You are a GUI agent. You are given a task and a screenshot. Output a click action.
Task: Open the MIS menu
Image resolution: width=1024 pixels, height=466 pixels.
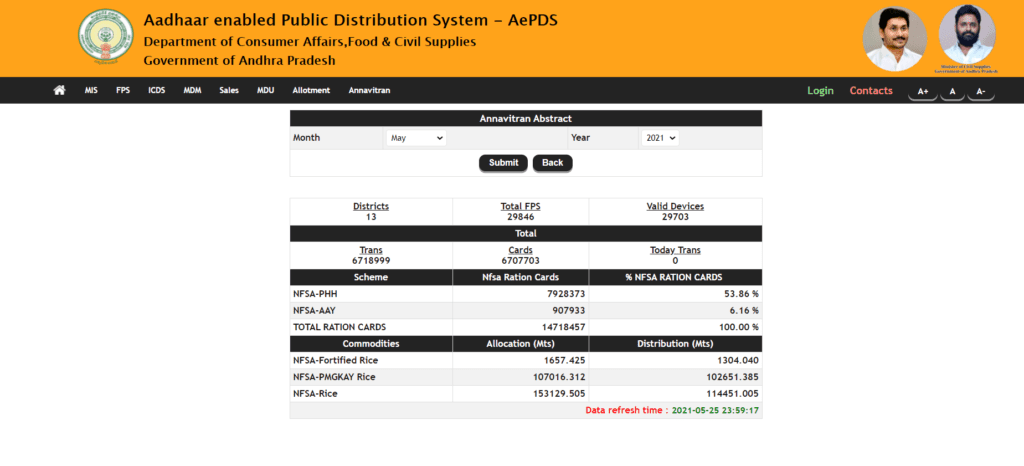[x=91, y=91]
